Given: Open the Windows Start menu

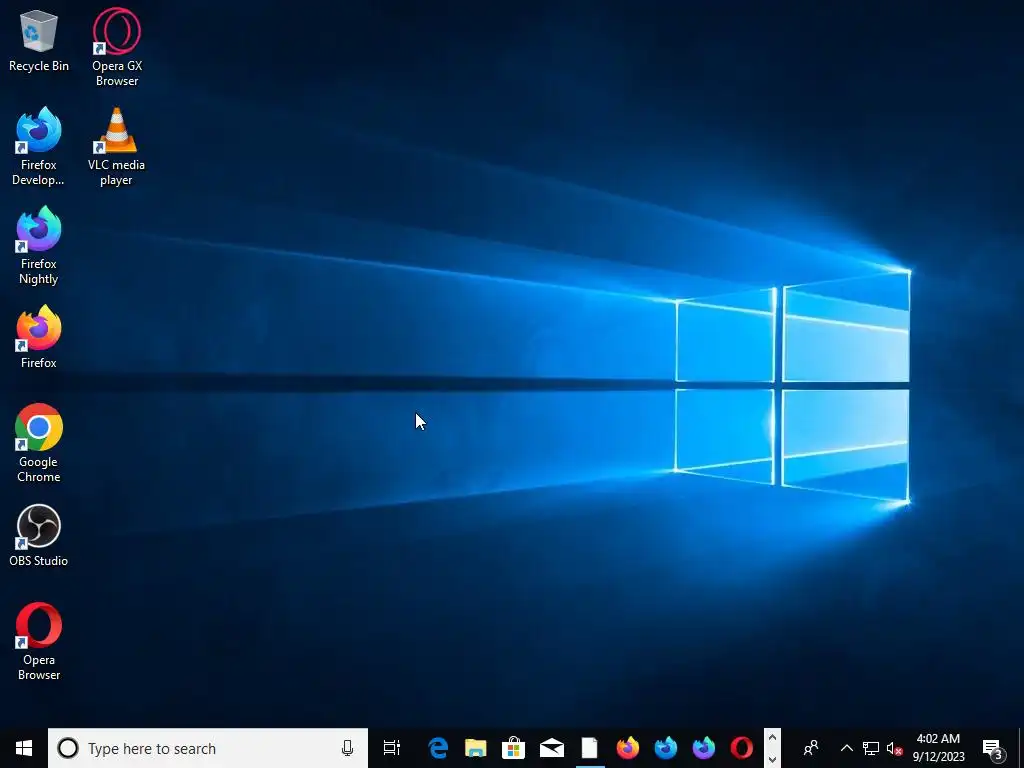Looking at the screenshot, I should click(24, 748).
